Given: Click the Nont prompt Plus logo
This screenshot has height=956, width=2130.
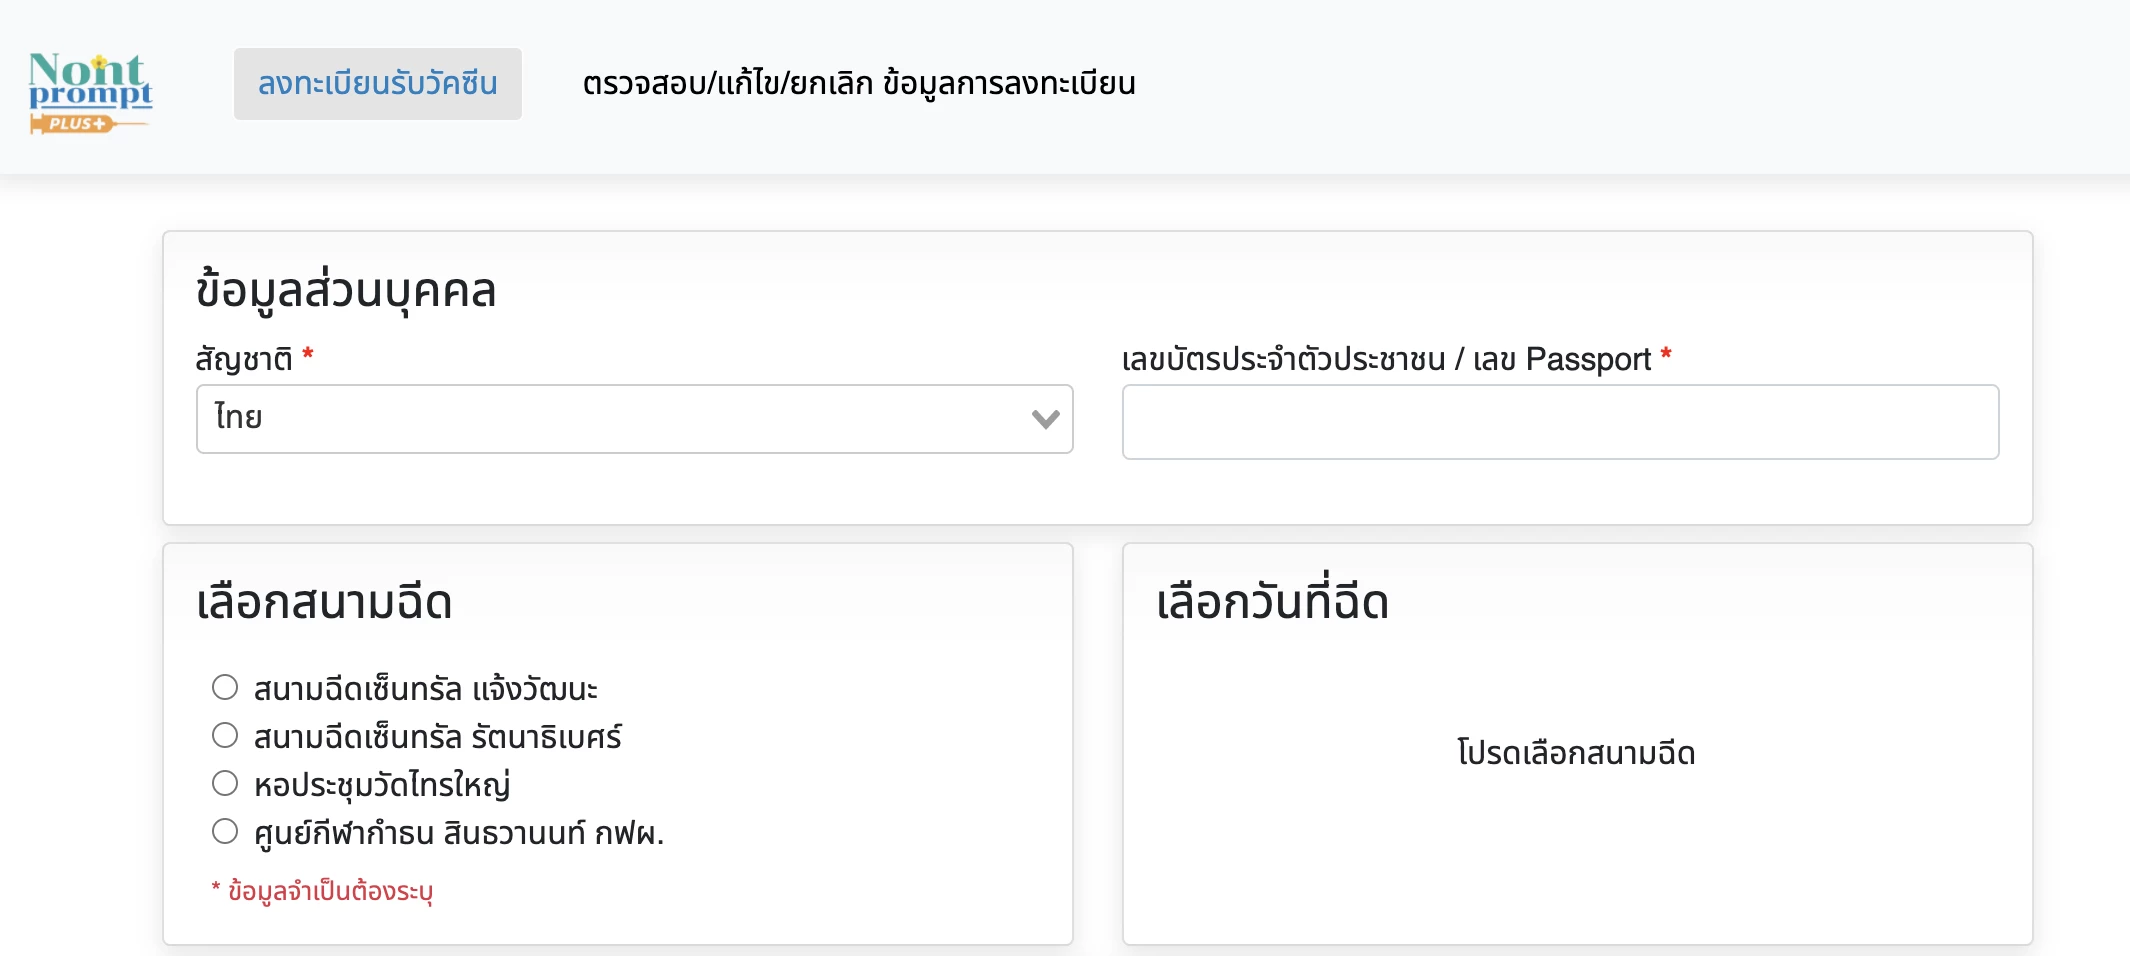Looking at the screenshot, I should (x=90, y=92).
